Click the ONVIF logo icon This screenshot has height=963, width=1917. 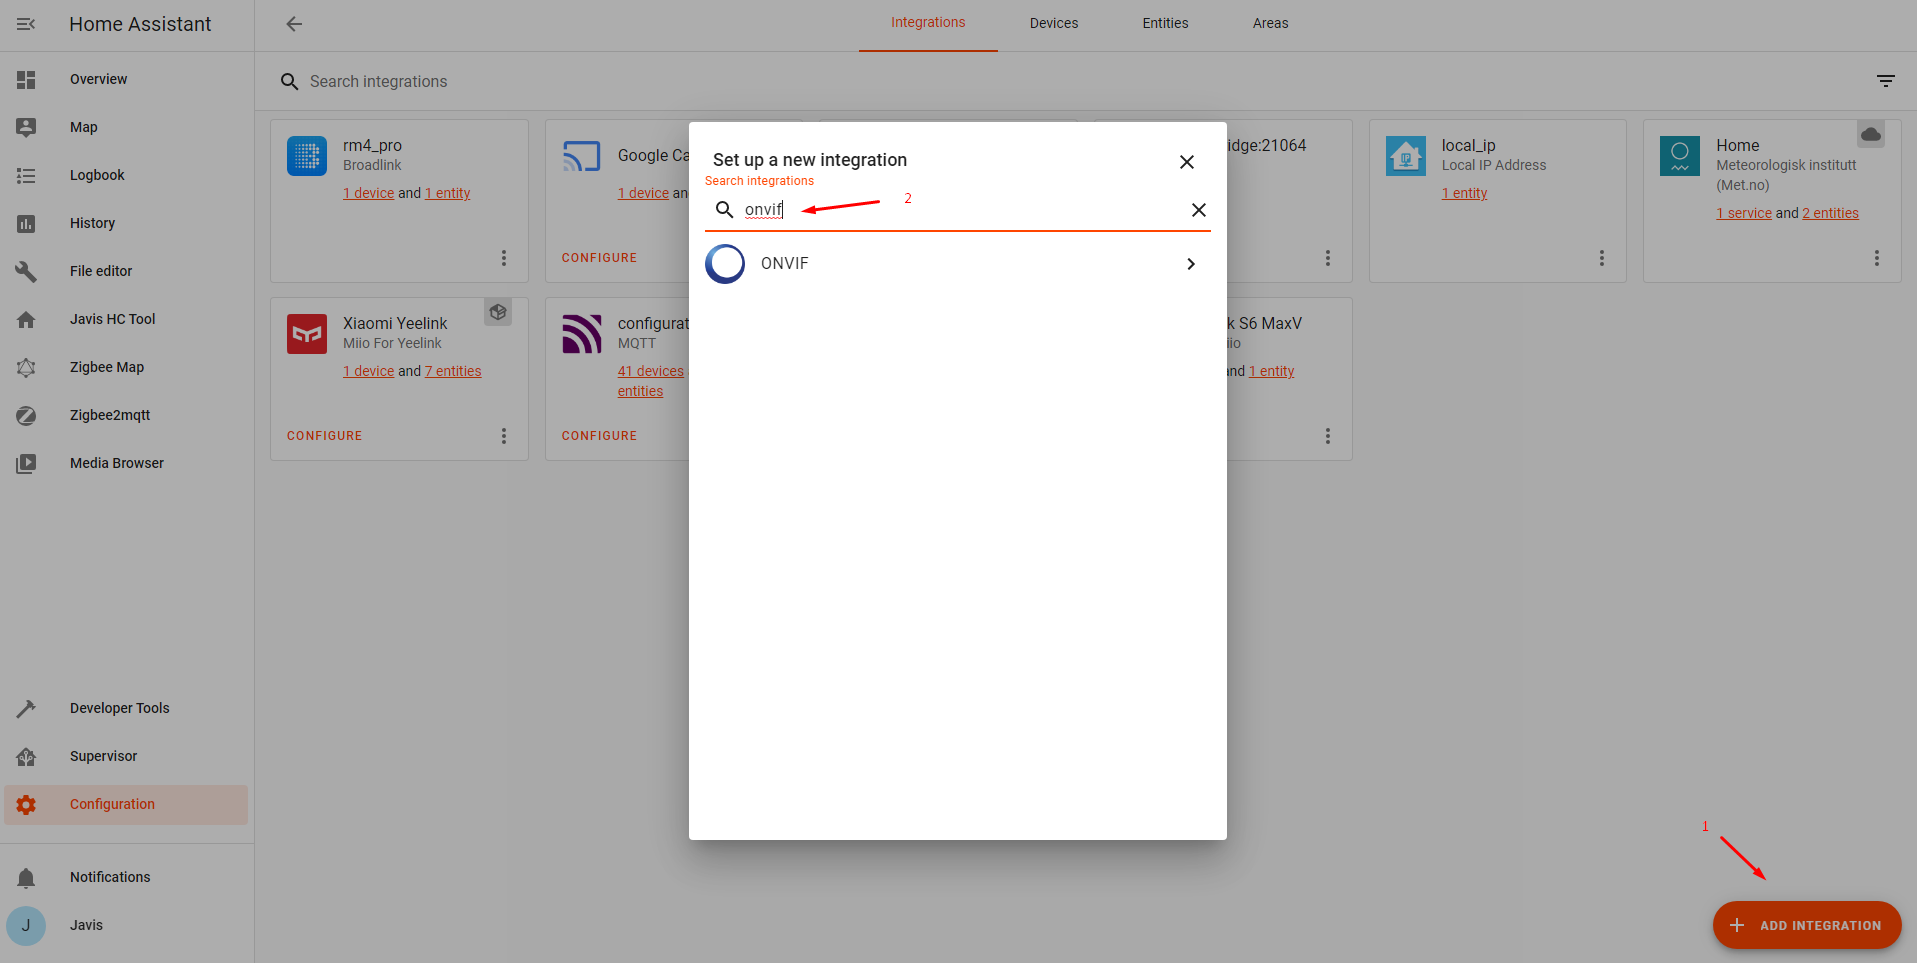725,264
